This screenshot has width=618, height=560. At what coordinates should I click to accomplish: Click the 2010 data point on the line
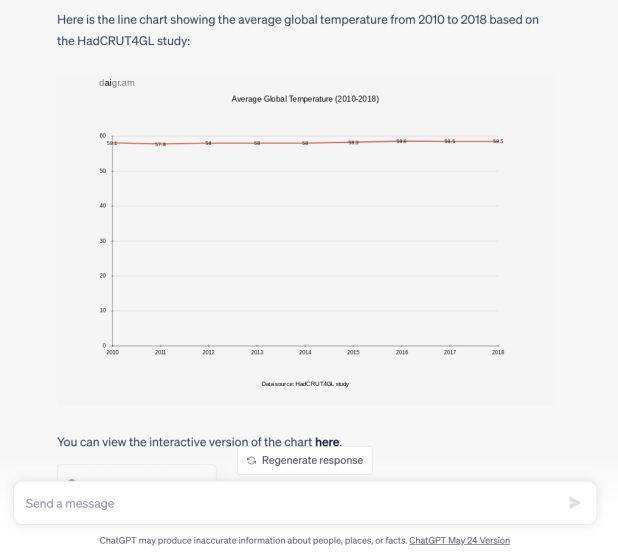point(112,143)
